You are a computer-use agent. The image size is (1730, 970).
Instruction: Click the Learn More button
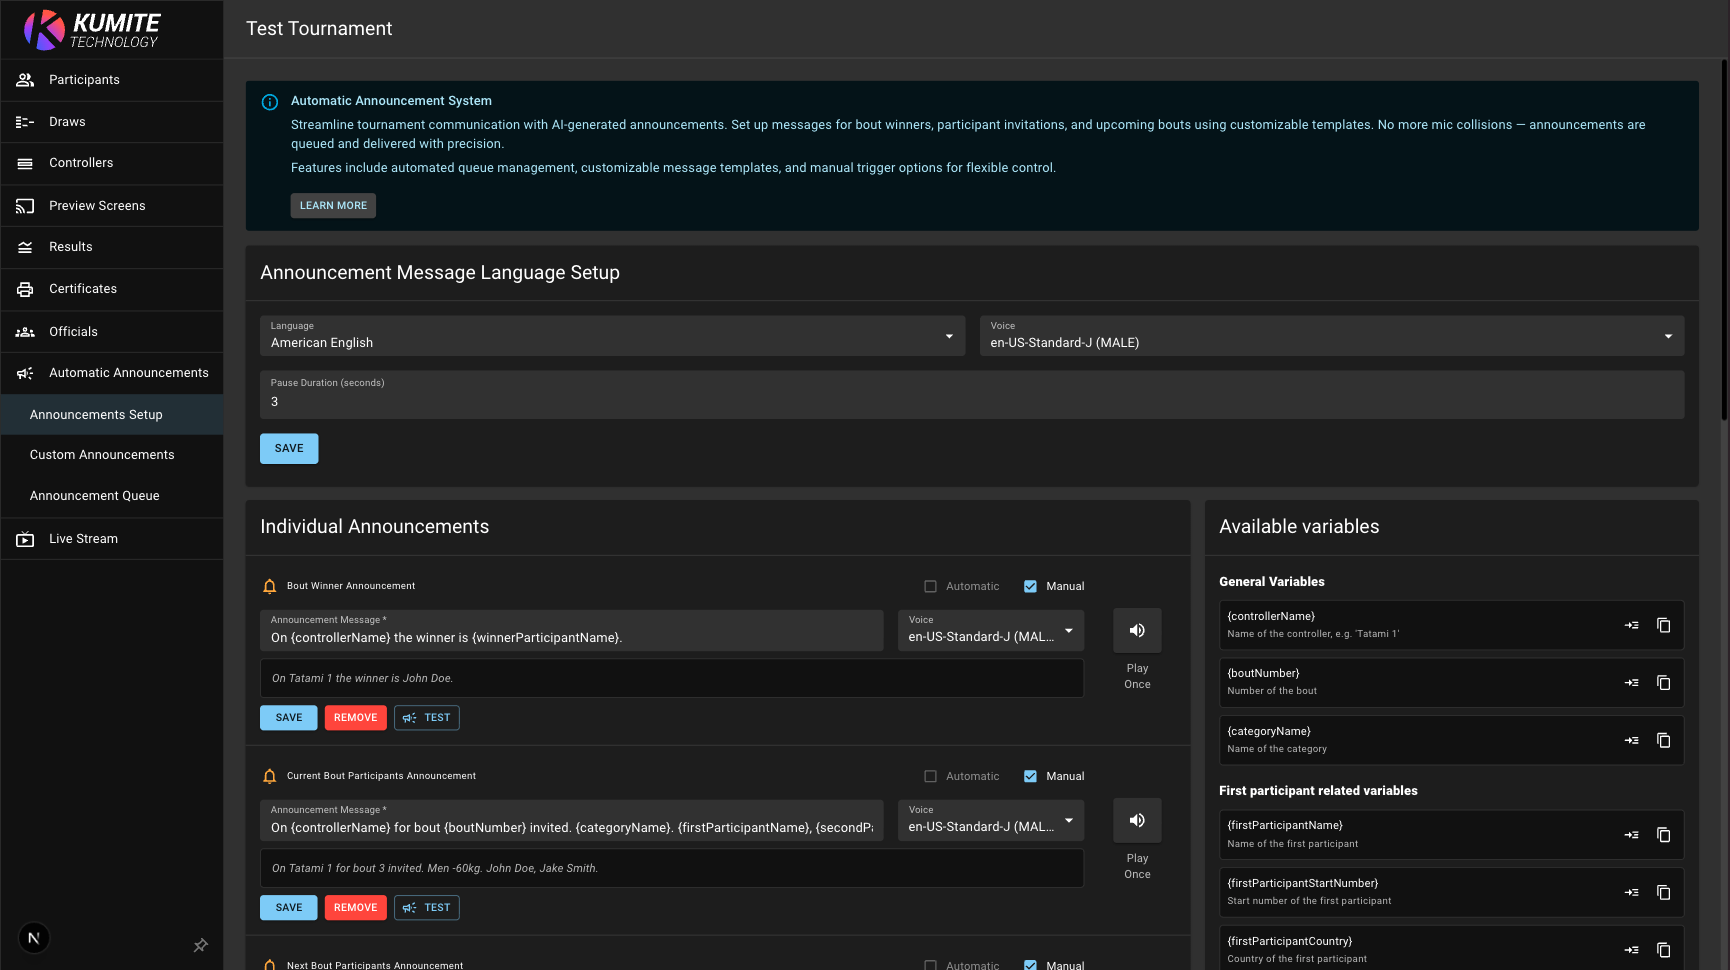coord(333,206)
